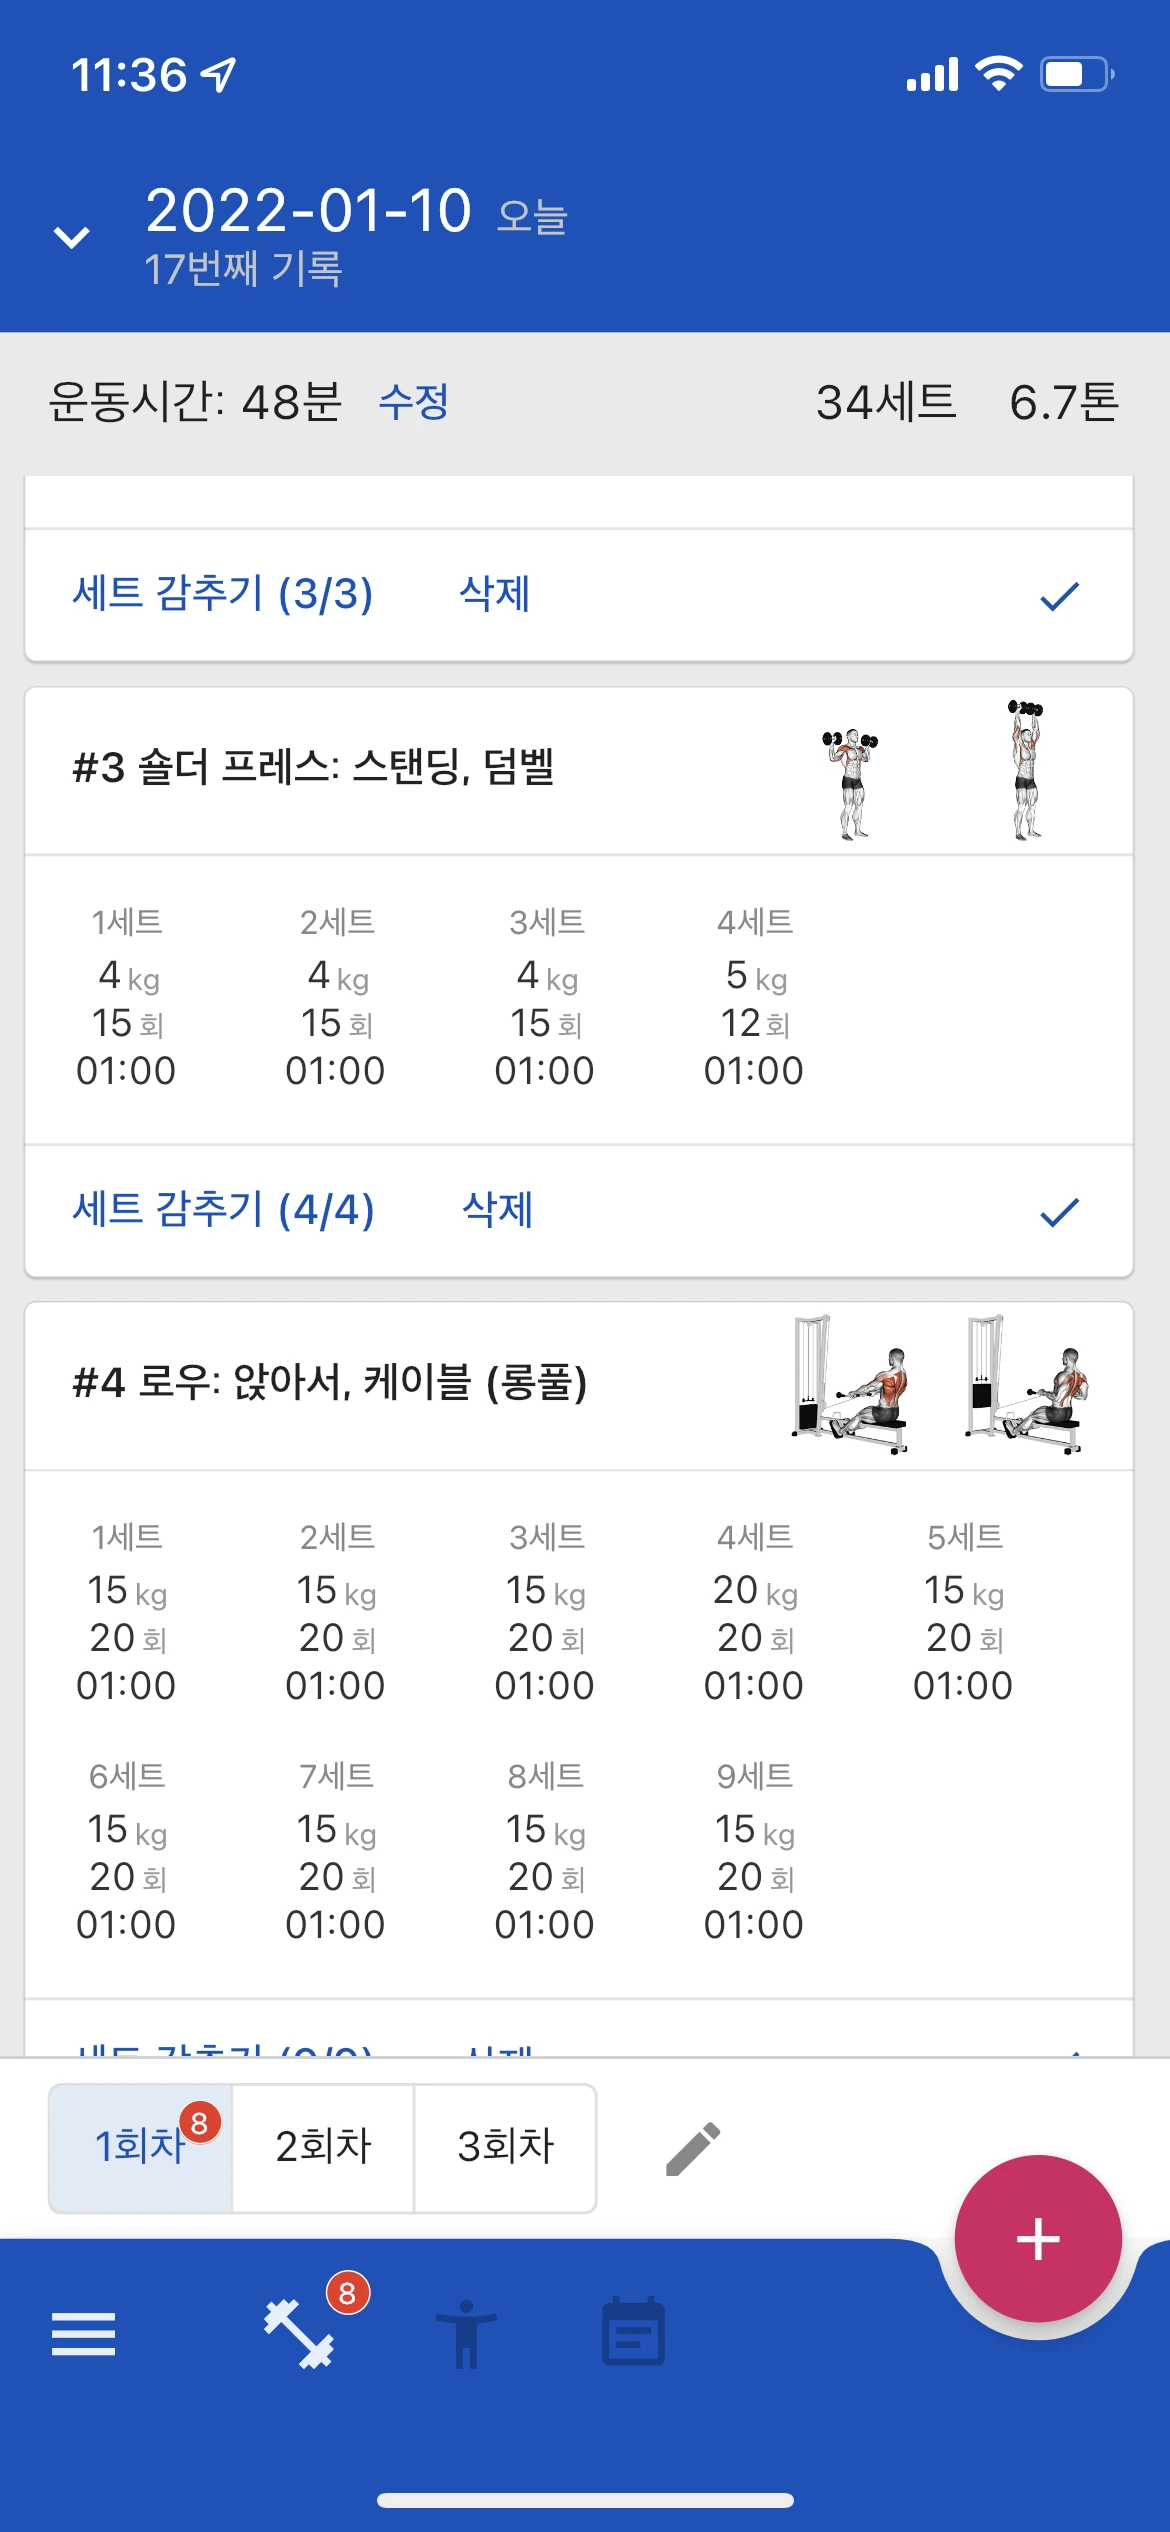Open the hamburger menu in bottom bar

tap(83, 2333)
